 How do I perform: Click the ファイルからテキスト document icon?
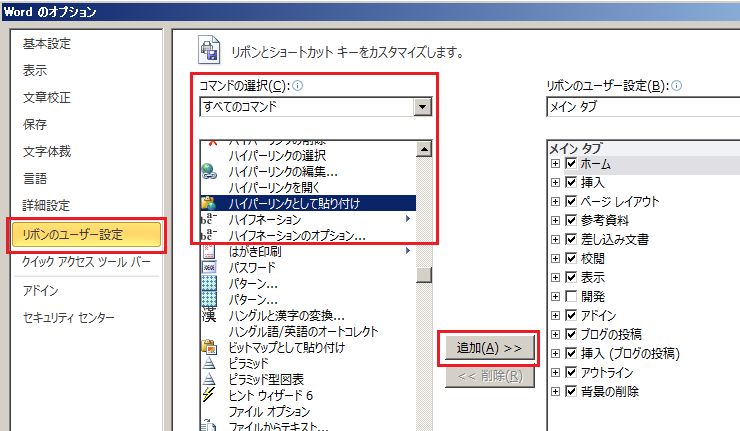point(209,425)
